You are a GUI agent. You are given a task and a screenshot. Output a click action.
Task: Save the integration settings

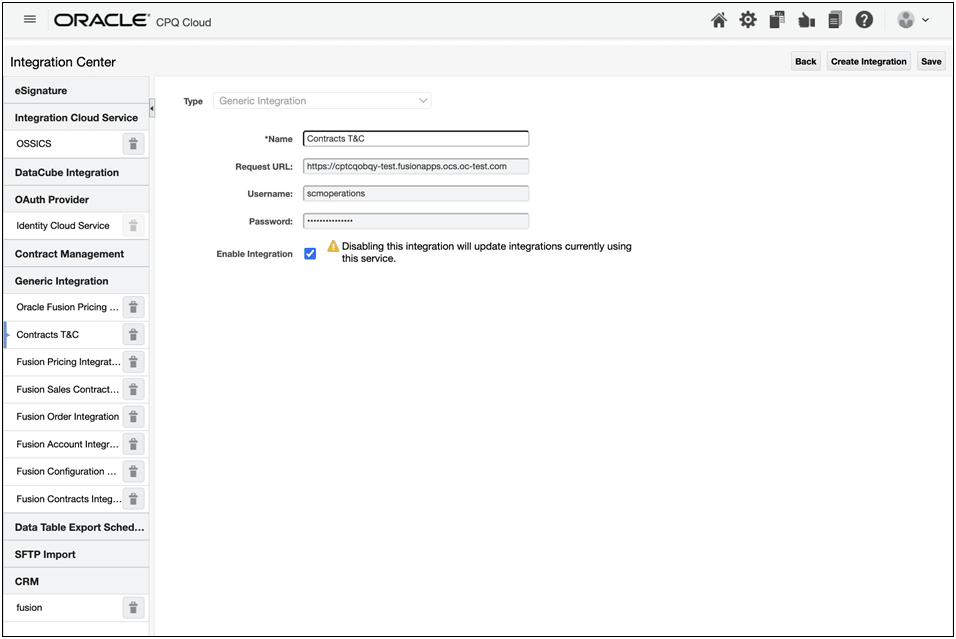point(931,62)
